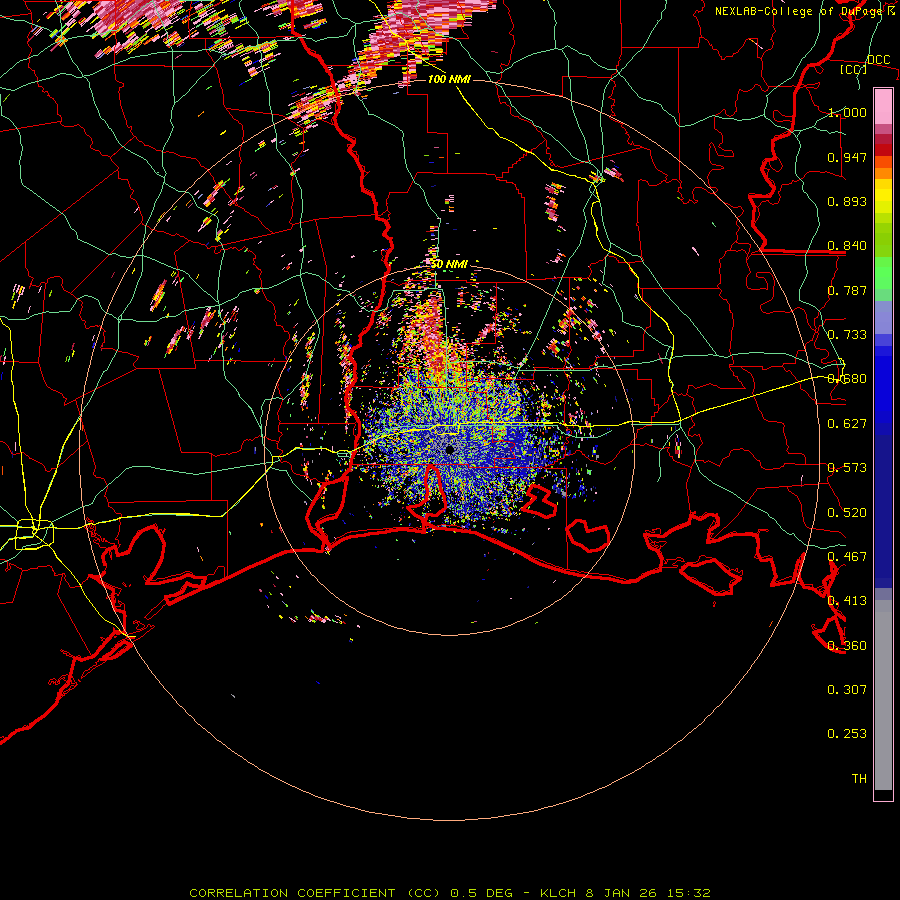Click the 0.947 scale value
900x900 pixels.
847,157
